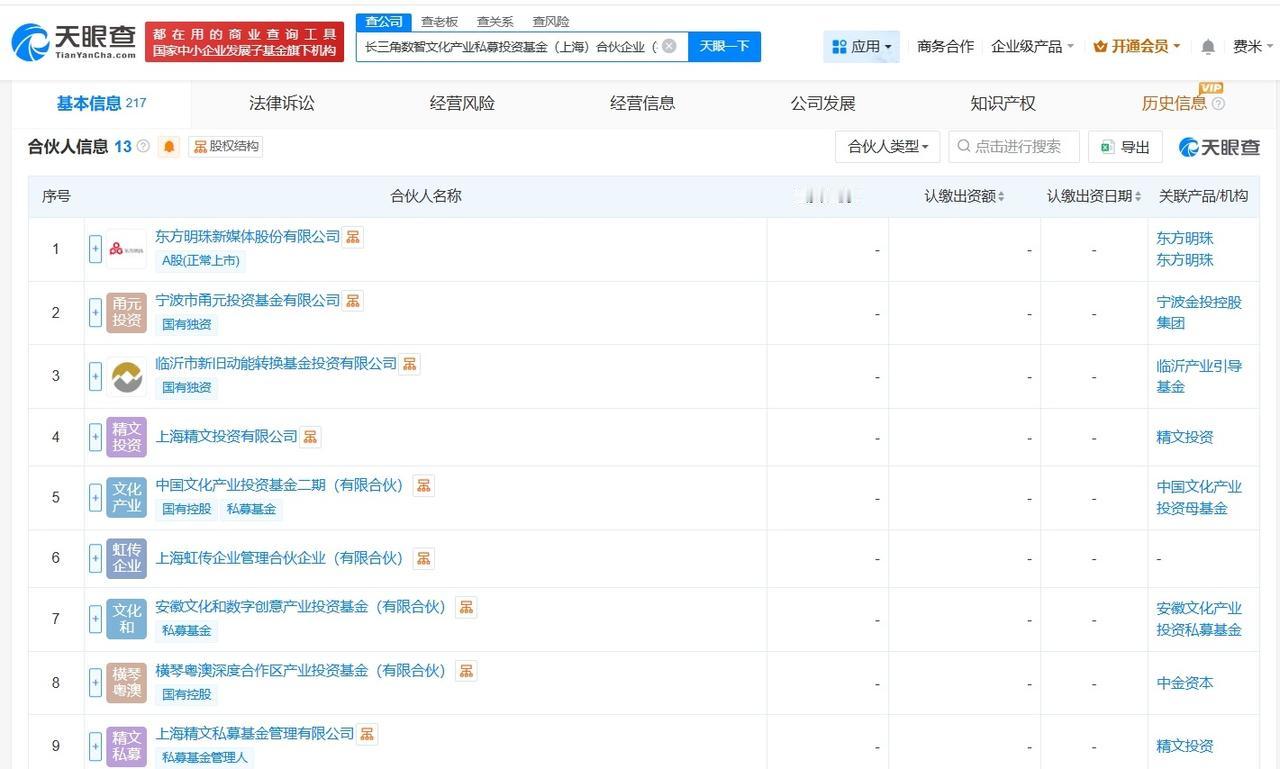Switch to the 知识产权 tab
Image resolution: width=1280 pixels, height=769 pixels.
(1003, 103)
